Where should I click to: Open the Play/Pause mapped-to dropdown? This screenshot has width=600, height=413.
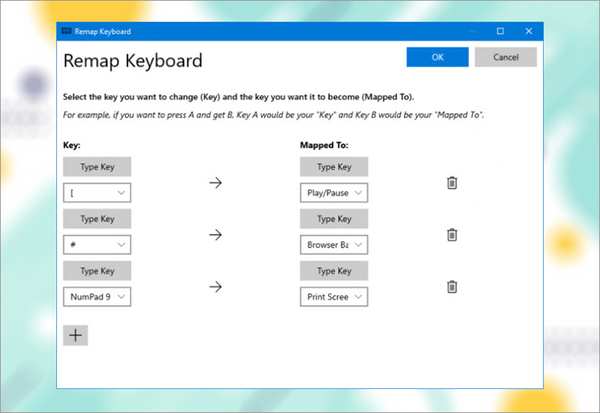[334, 193]
